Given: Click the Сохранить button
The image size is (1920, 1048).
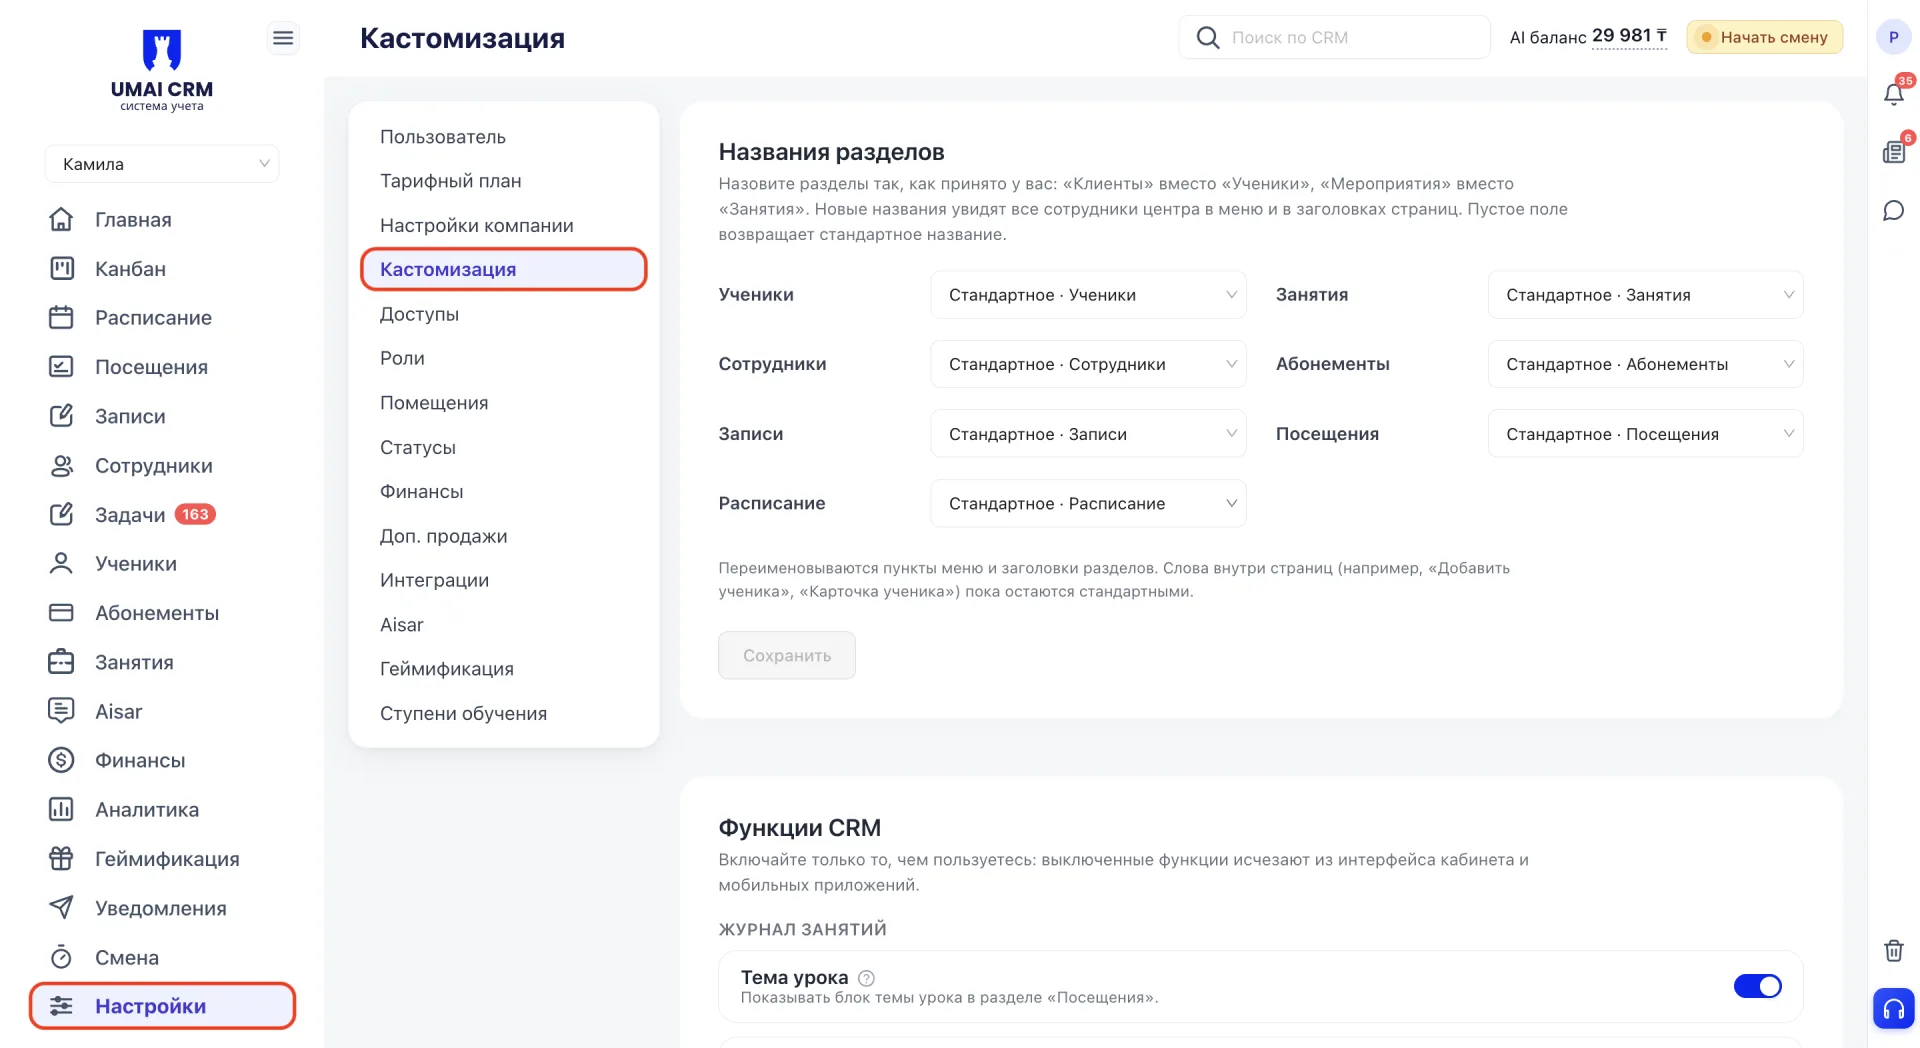Looking at the screenshot, I should click(x=787, y=655).
